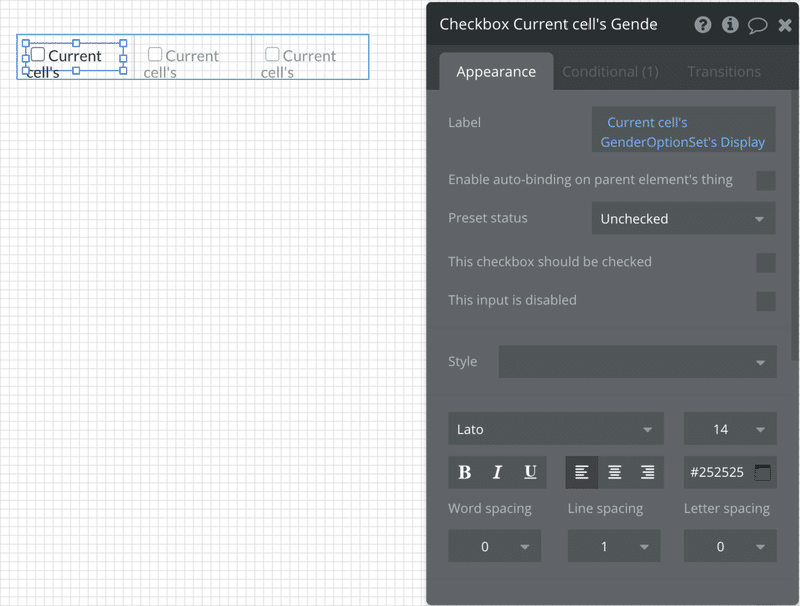Open the comments speech bubble icon
This screenshot has height=606, width=800.
(x=758, y=25)
